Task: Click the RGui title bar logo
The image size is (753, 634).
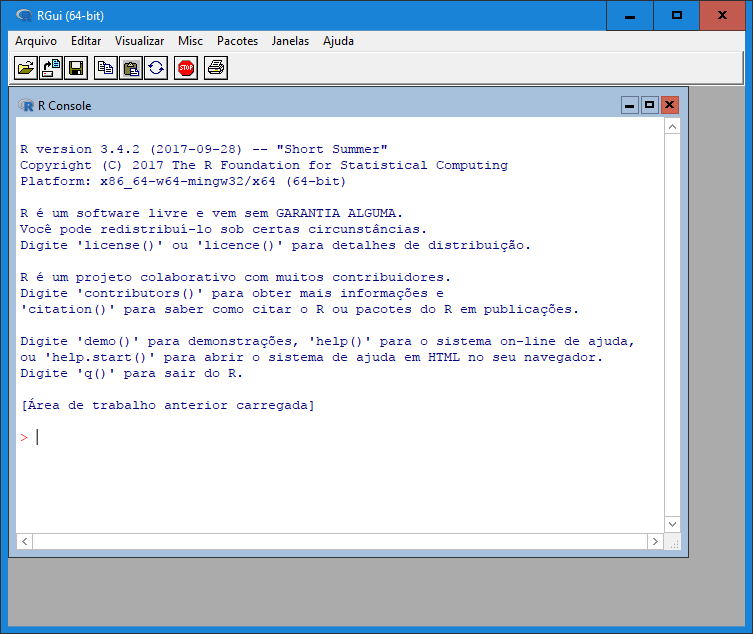Action: click(24, 15)
